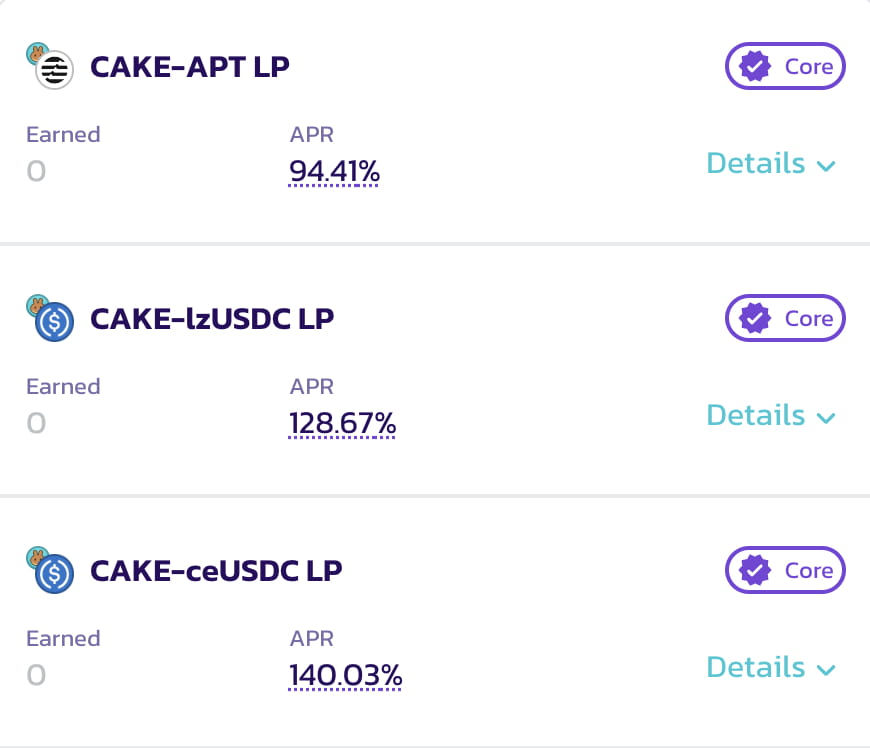The width and height of the screenshot is (870, 748).
Task: Click the USDC dollar coin icon on CAKE-lzUSDC
Action: point(53,323)
